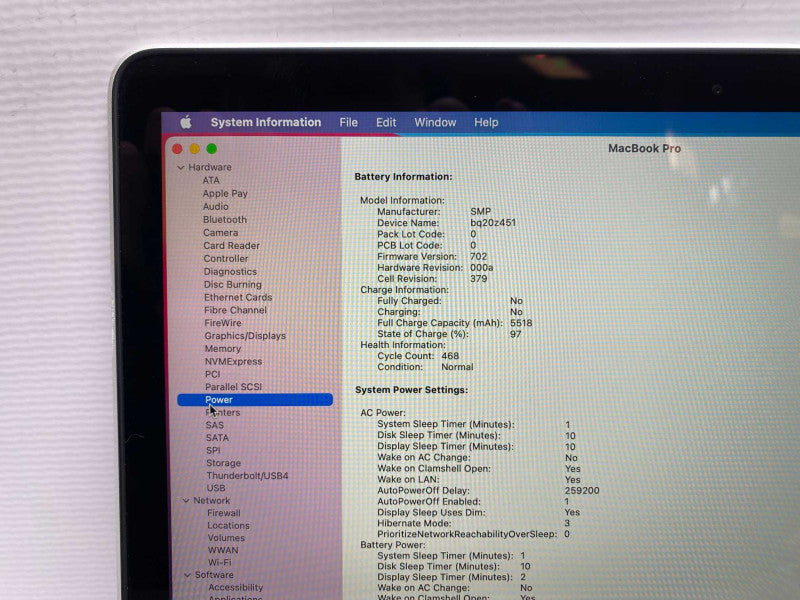Click AutoPowerOff Delay value 259200
Screen dimensions: 800x600
(x=582, y=491)
